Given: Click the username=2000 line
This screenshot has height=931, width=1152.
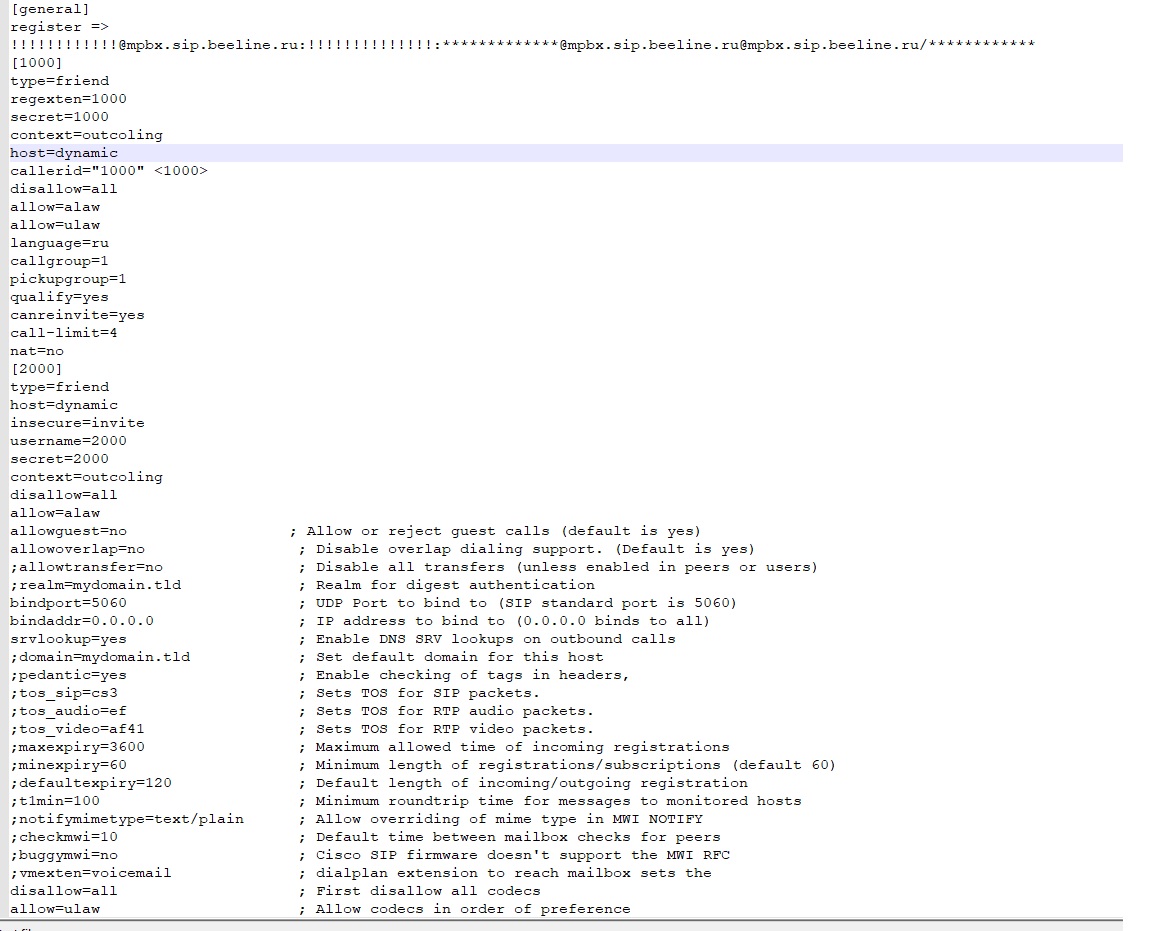Looking at the screenshot, I should tap(68, 441).
